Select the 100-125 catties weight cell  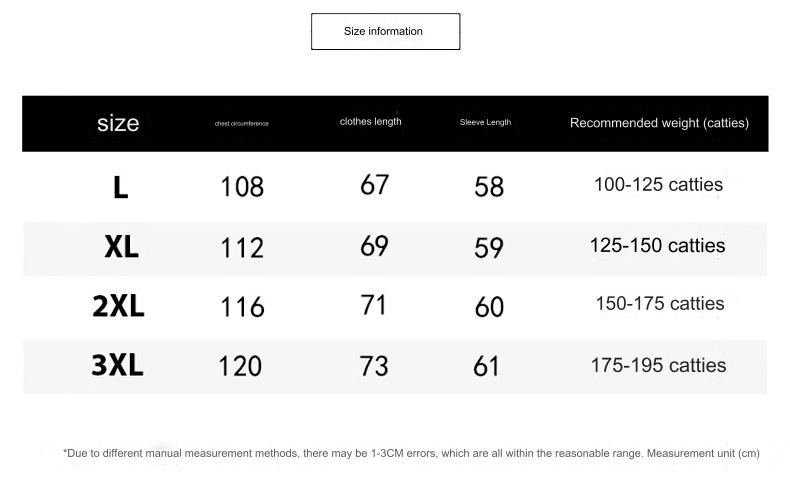(x=658, y=185)
